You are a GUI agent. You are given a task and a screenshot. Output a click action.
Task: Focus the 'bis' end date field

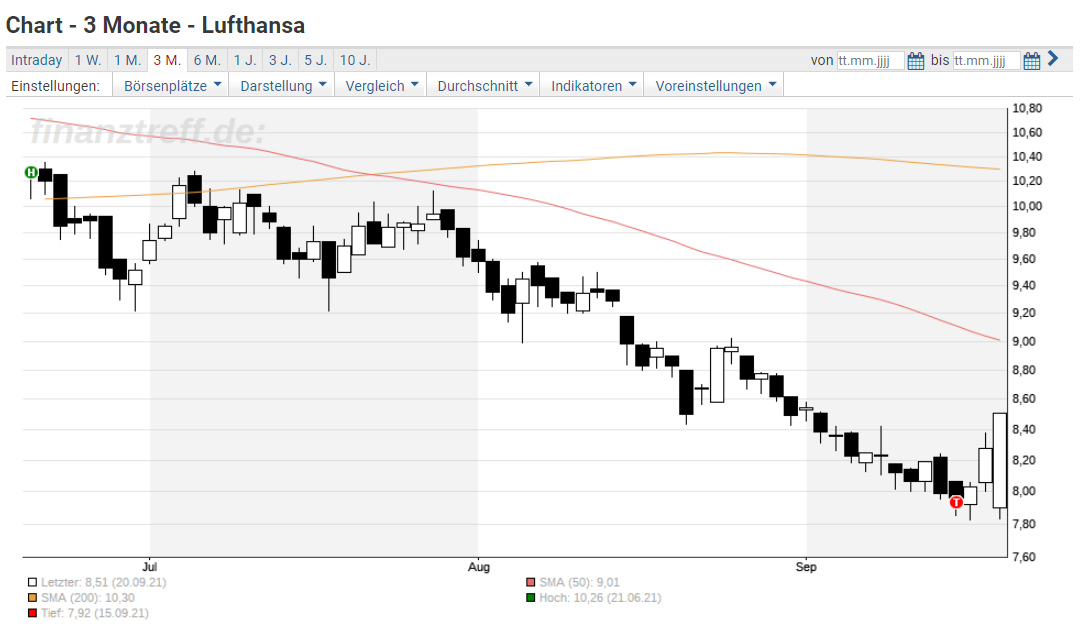click(986, 61)
